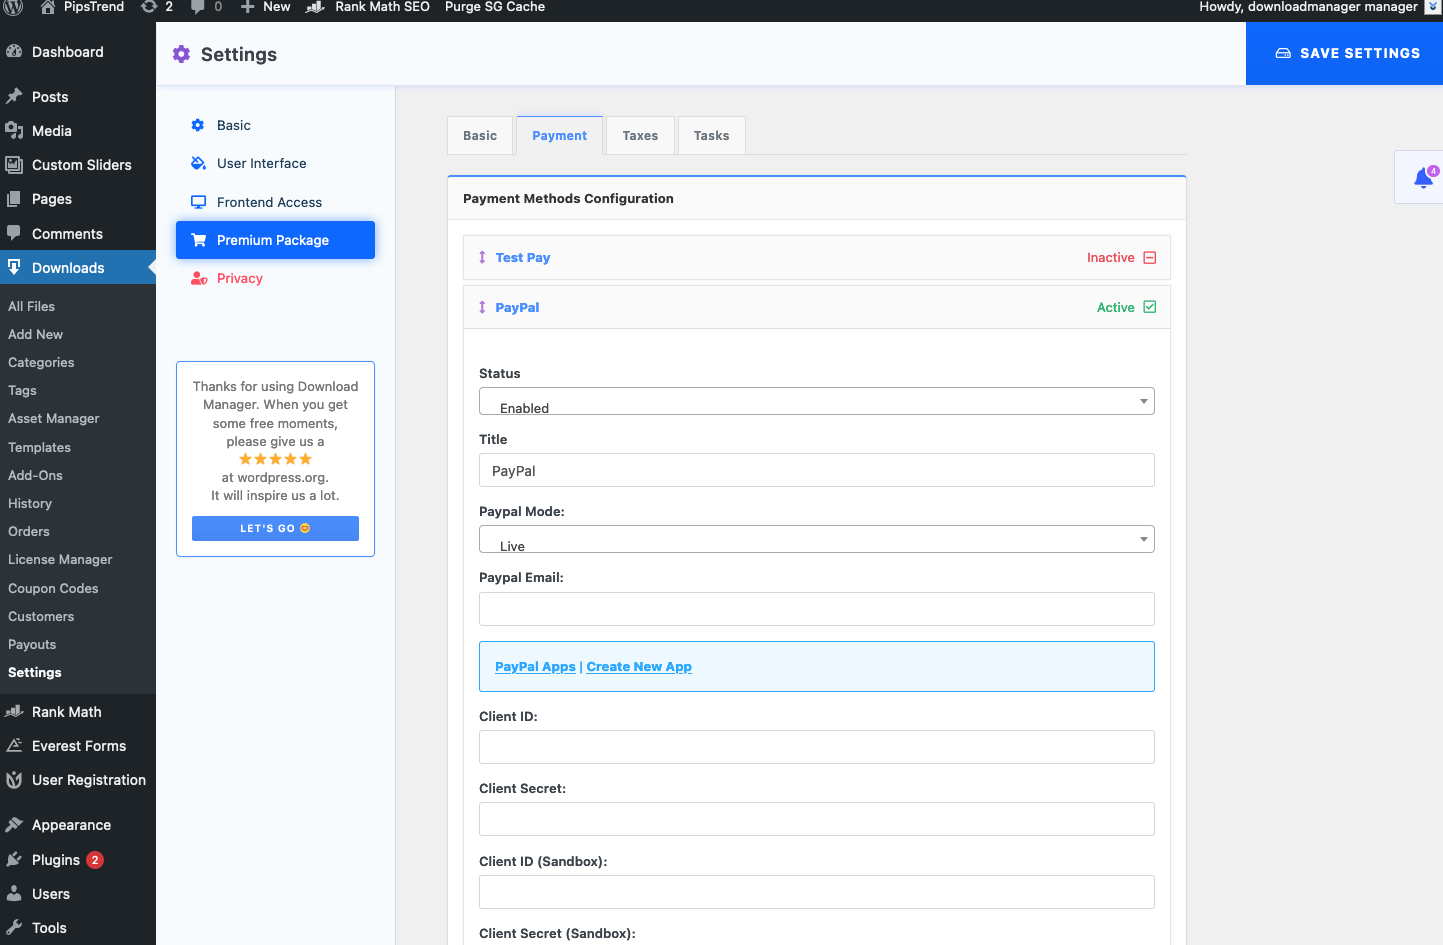Open Purge SG Cache in admin bar
The height and width of the screenshot is (945, 1443).
coord(495,7)
